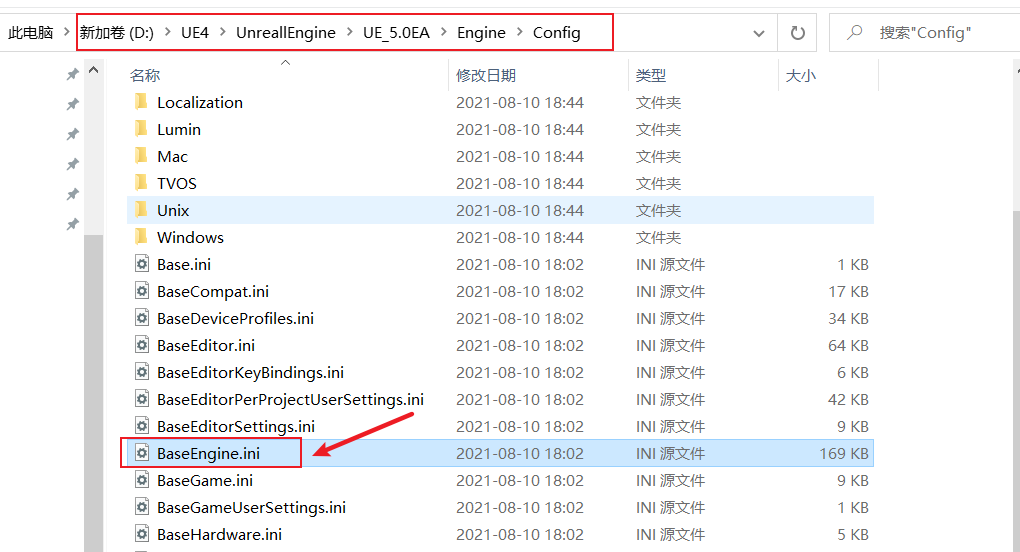
Task: Select the BaseCompat.ini file name
Action: 213,291
